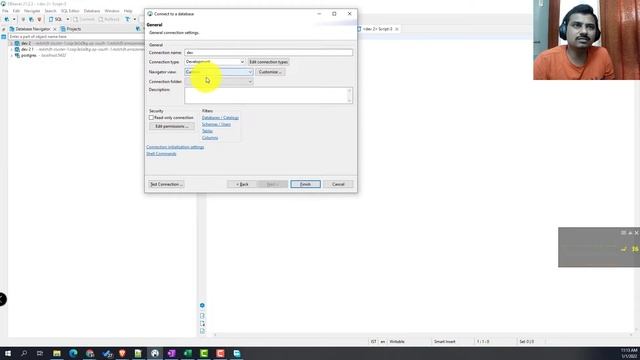Click the transaction mode toolbar icon

[127, 19]
